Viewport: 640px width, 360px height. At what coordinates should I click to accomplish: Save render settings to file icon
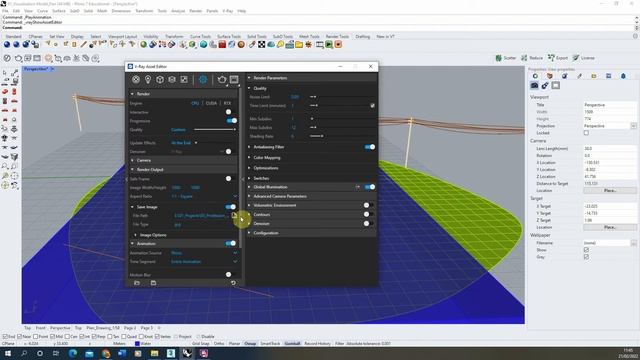153,282
